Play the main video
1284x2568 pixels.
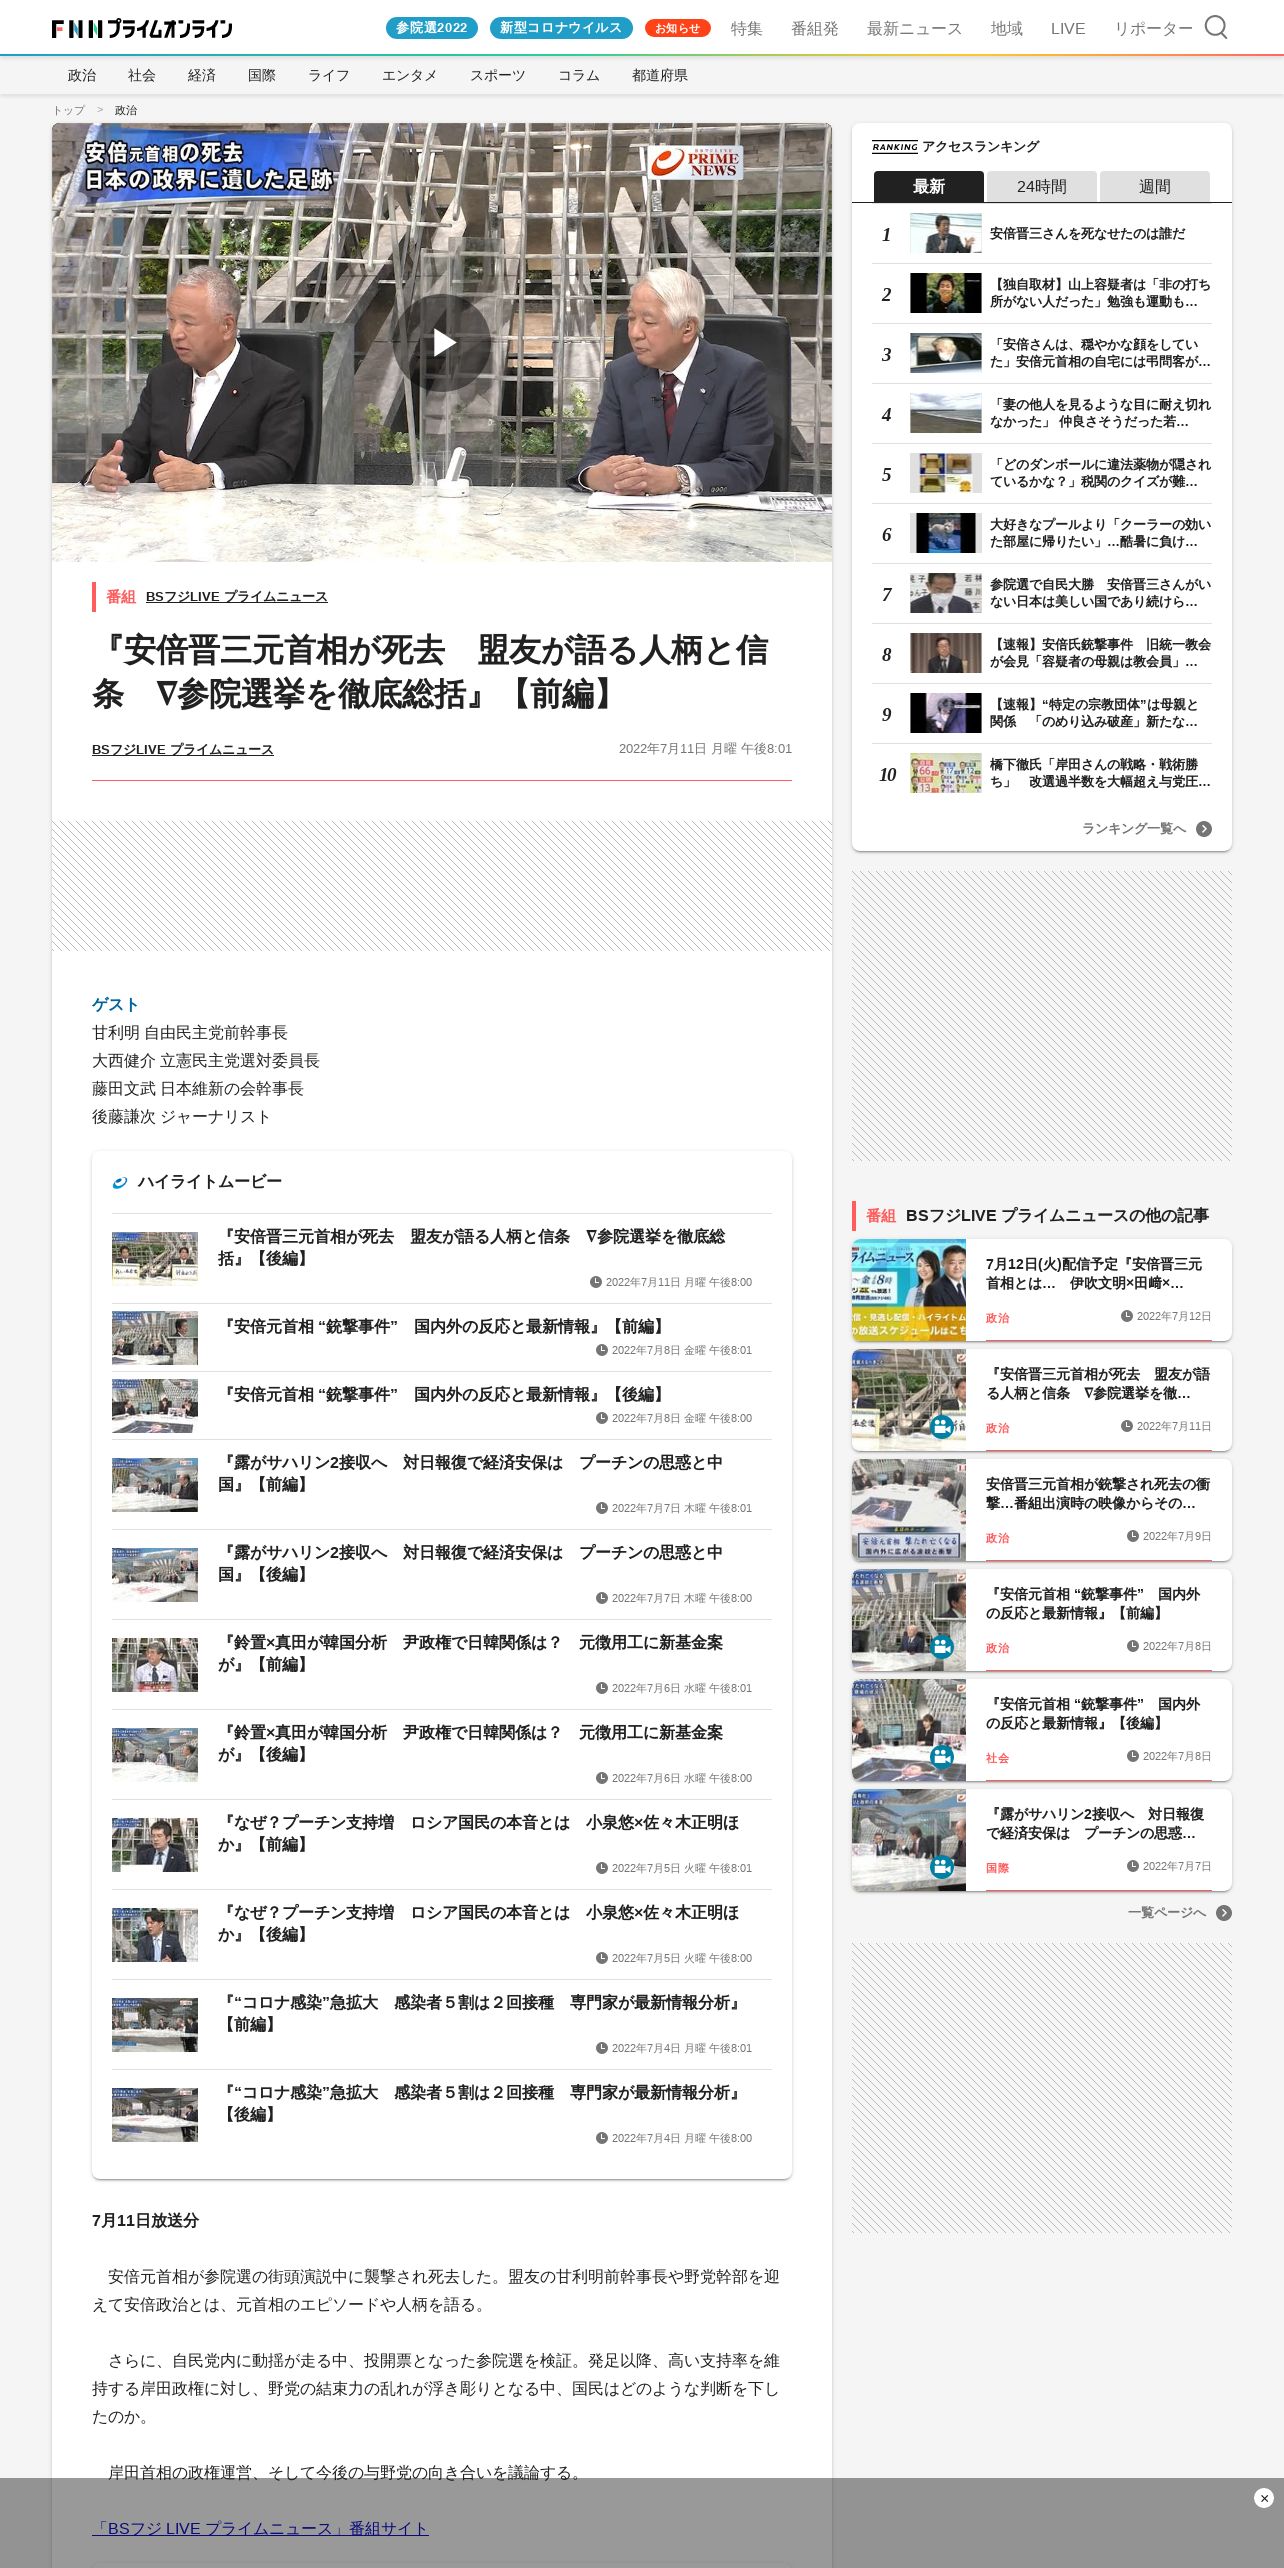coord(442,342)
